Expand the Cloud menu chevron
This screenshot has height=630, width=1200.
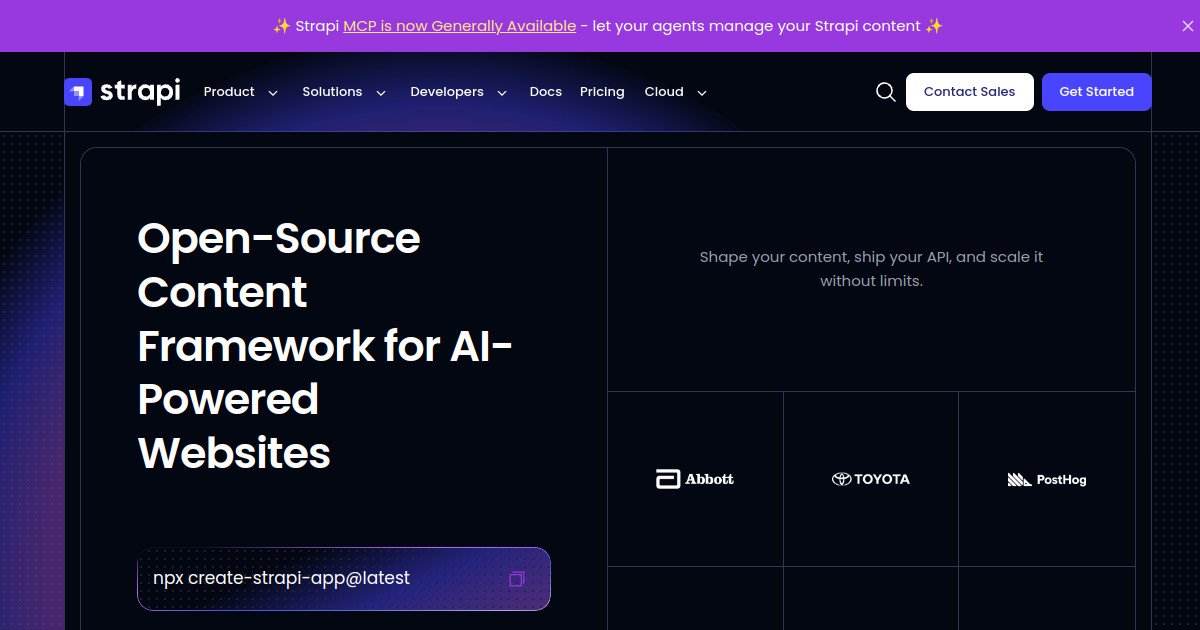702,93
